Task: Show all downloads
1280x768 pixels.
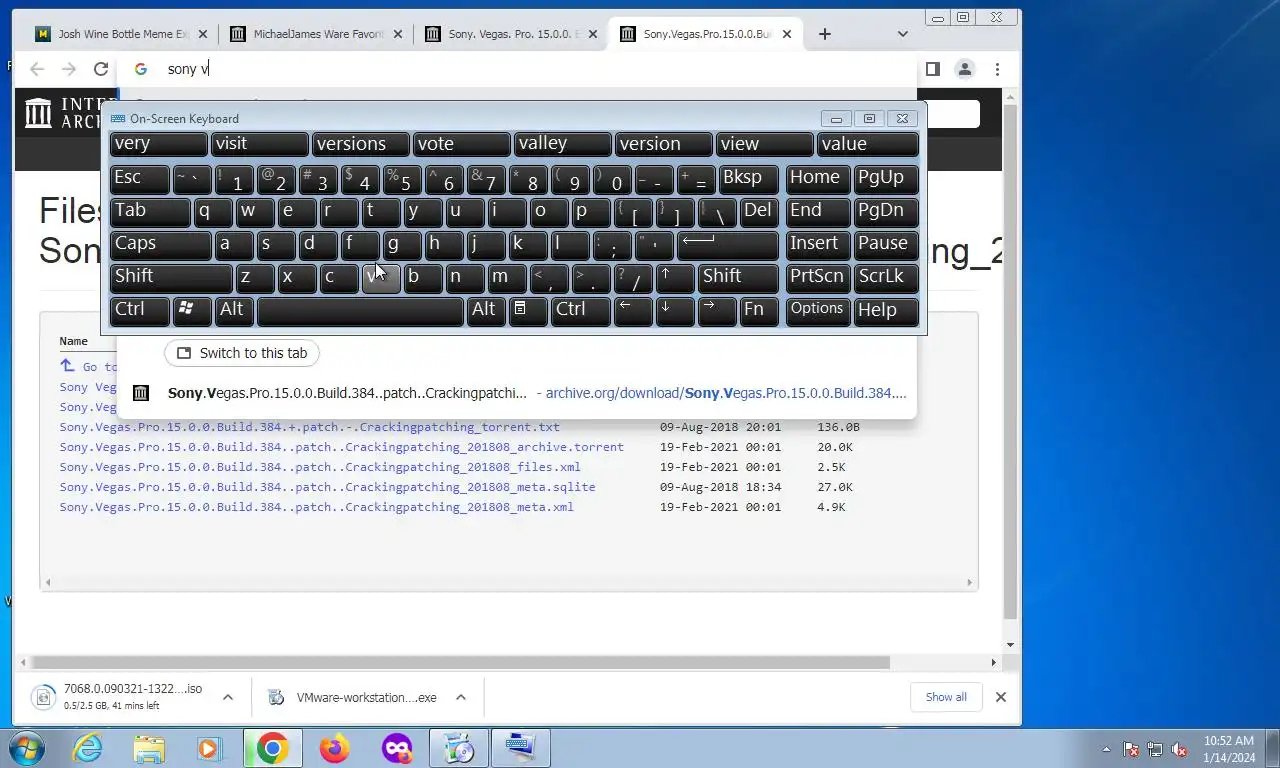Action: pyautogui.click(x=946, y=697)
